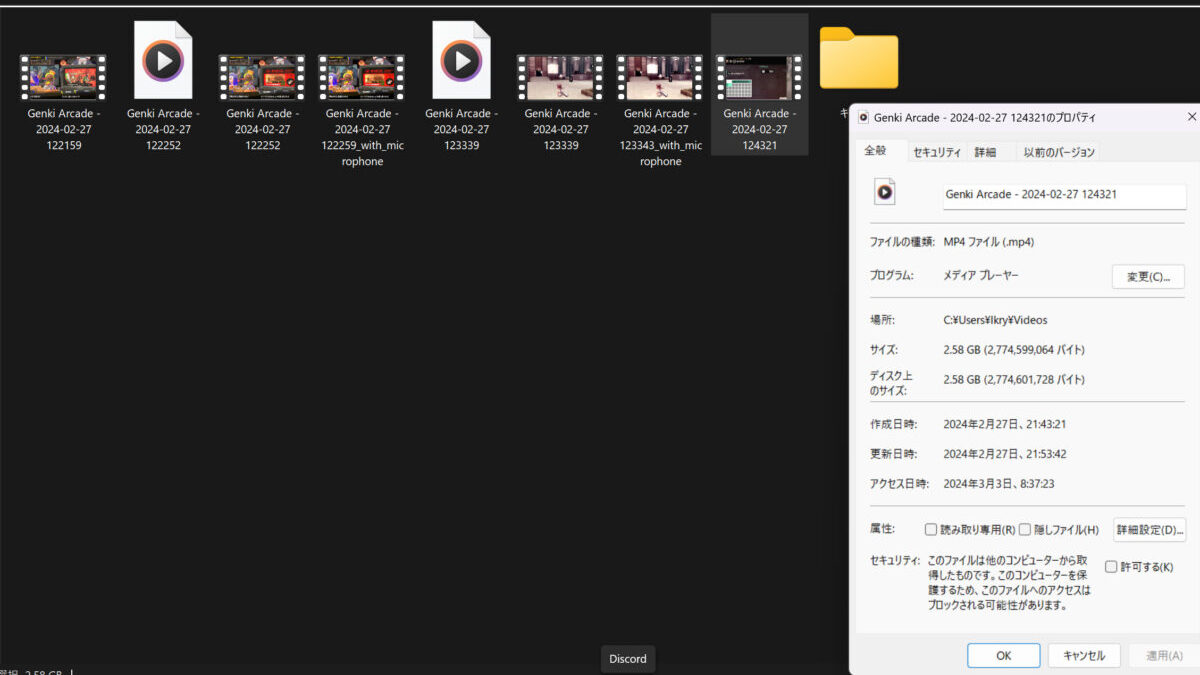Click the media file icon beside the name field
This screenshot has width=1200, height=675.
[x=884, y=192]
